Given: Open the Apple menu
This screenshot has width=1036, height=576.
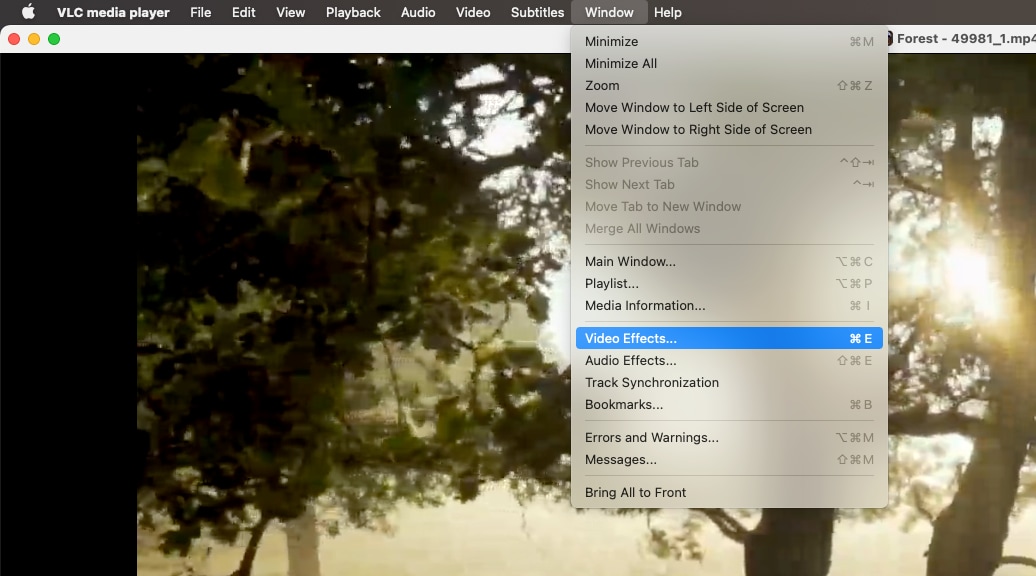Looking at the screenshot, I should [28, 12].
